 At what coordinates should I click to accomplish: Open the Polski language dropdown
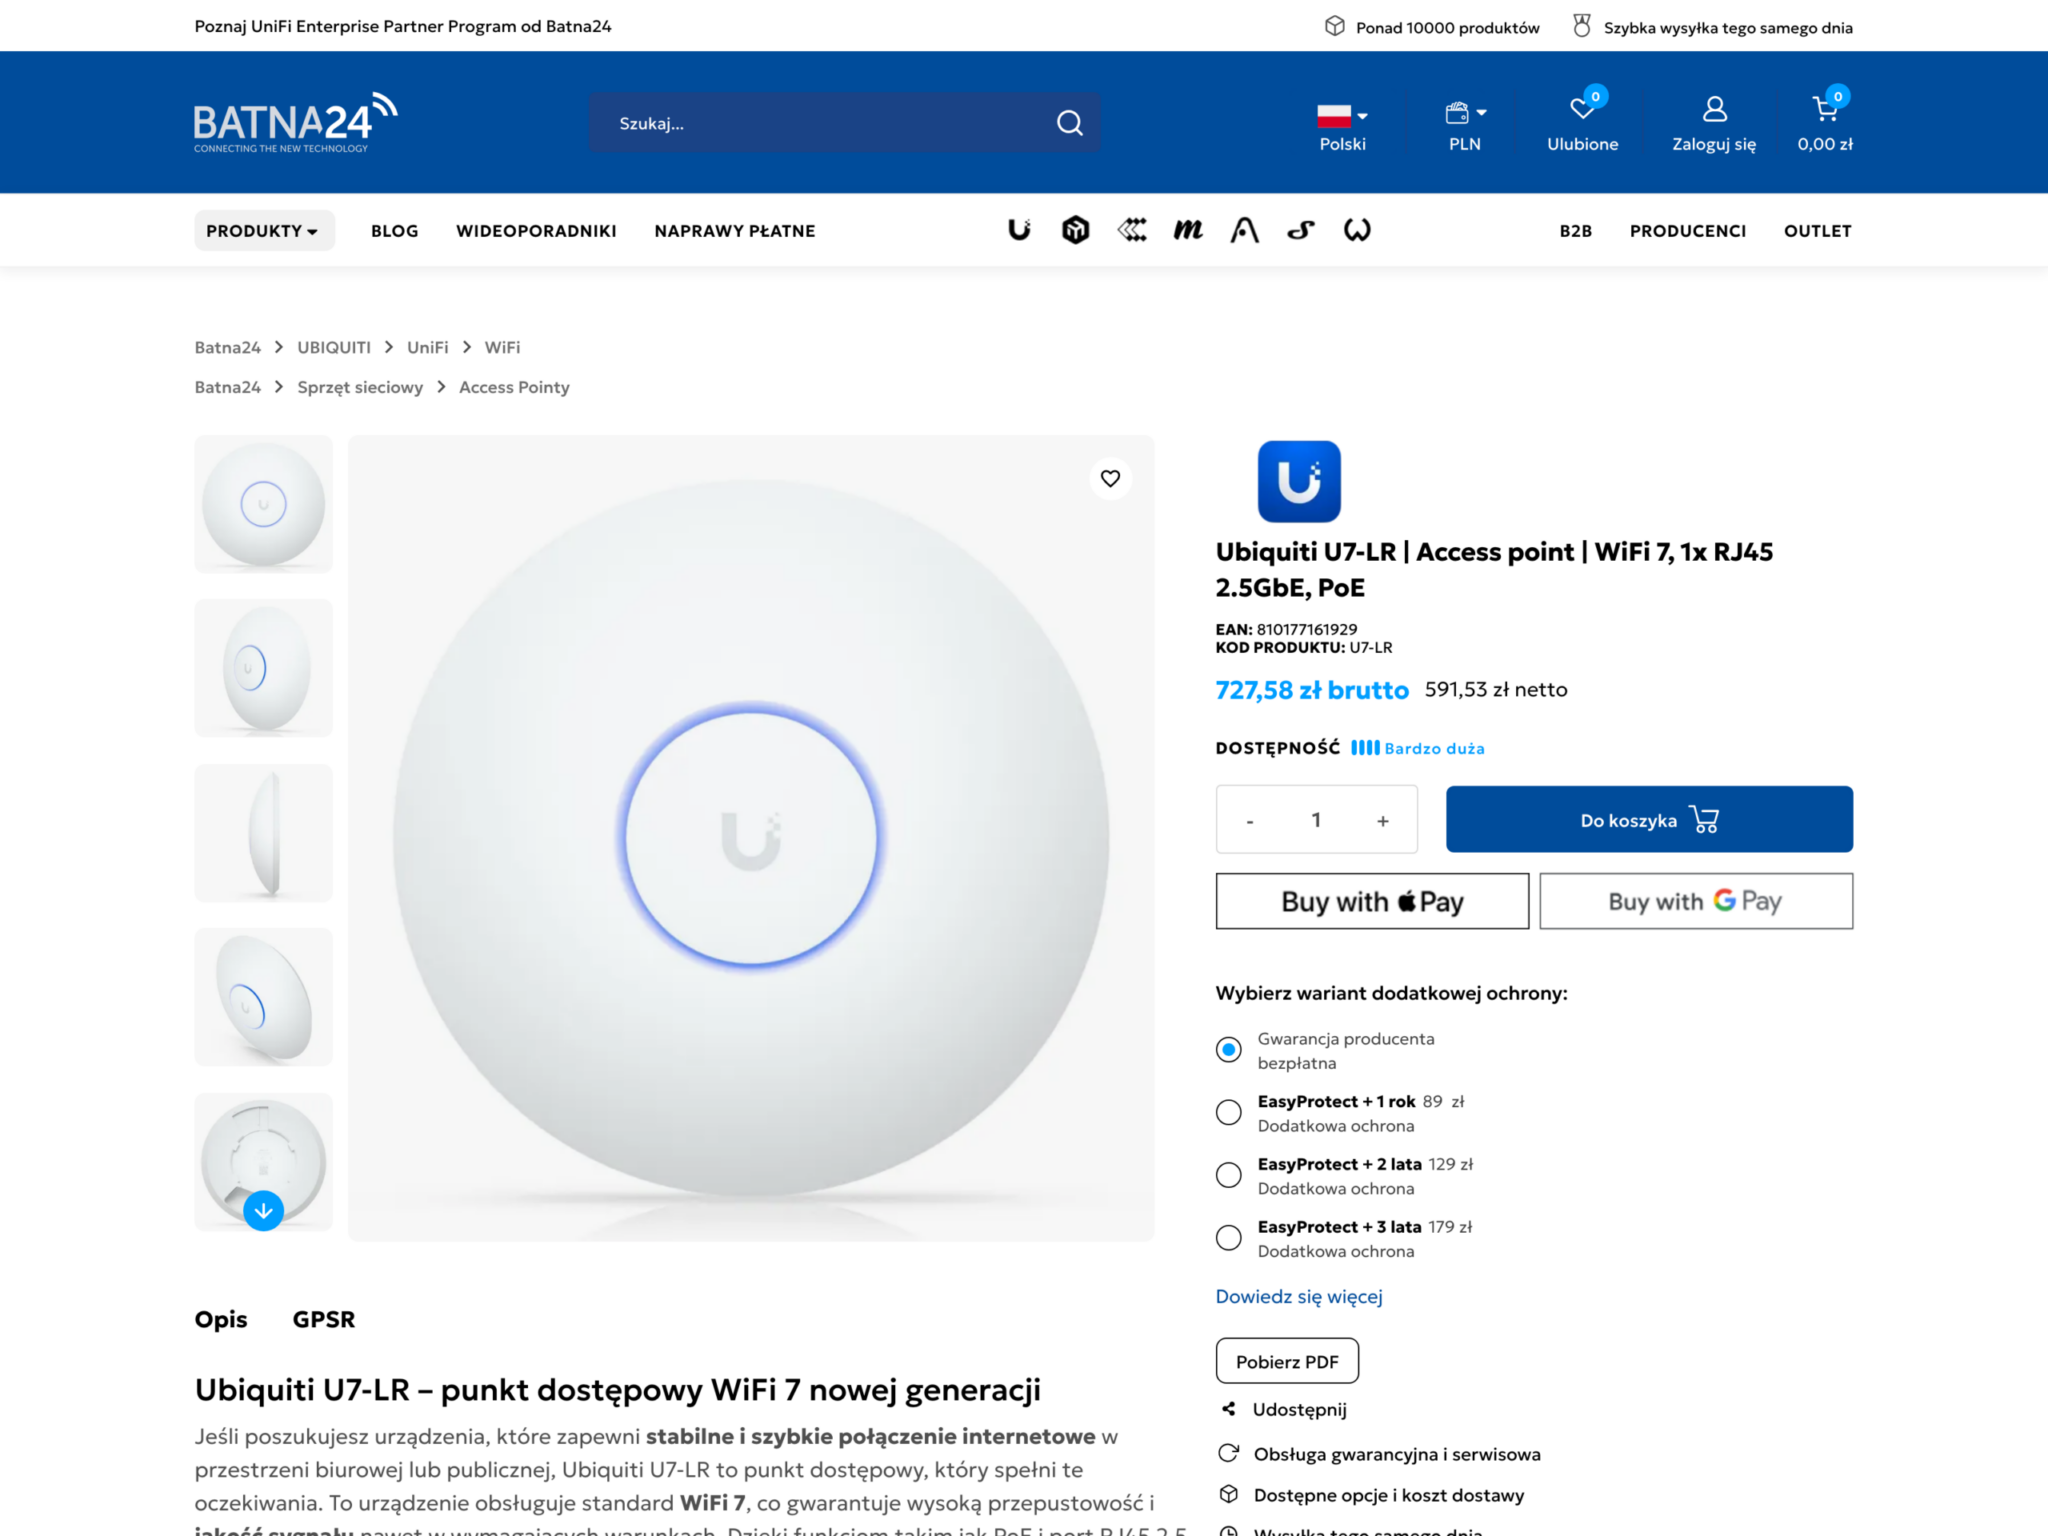pos(1342,126)
